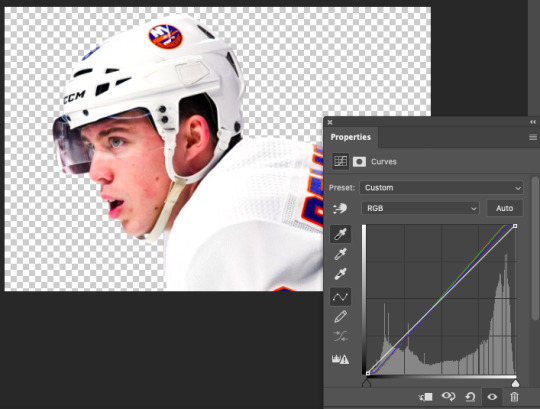Open the RGB channel dropdown

[420, 208]
